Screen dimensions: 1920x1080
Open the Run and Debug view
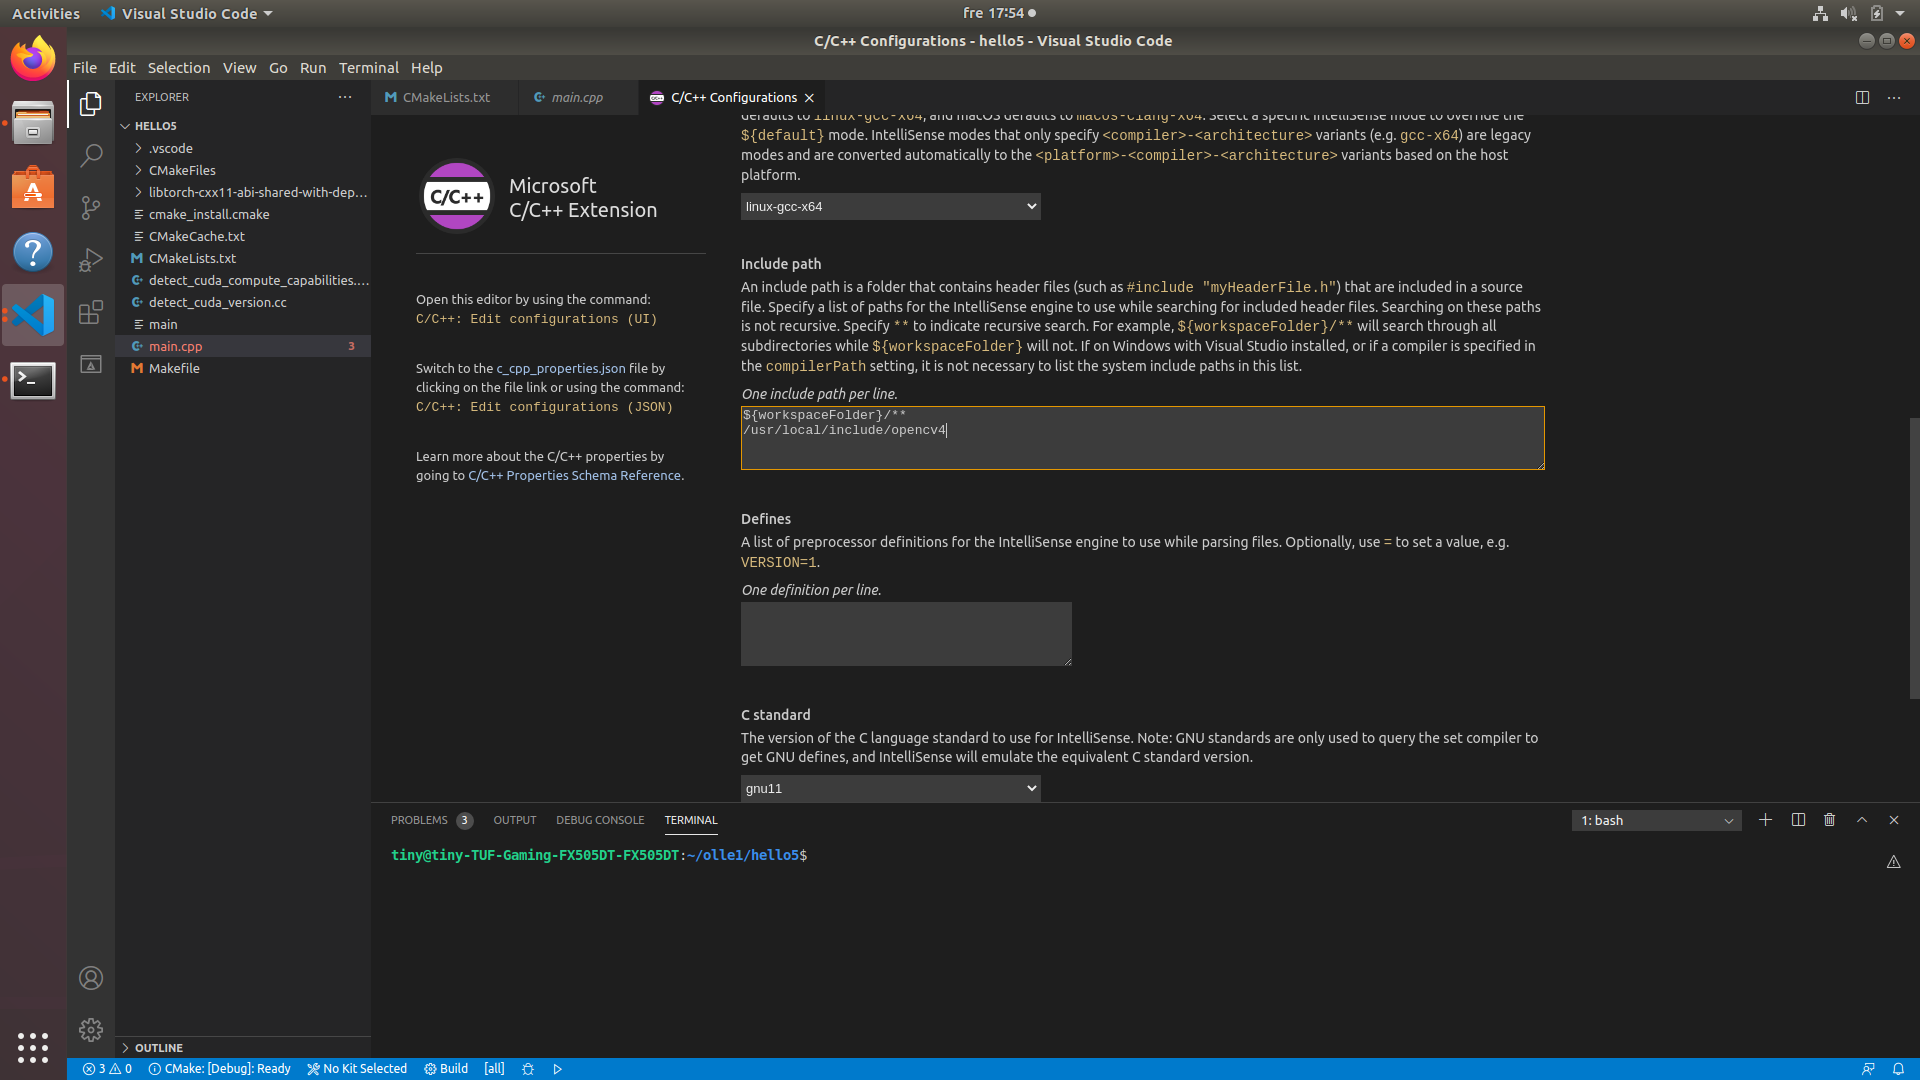tap(91, 260)
